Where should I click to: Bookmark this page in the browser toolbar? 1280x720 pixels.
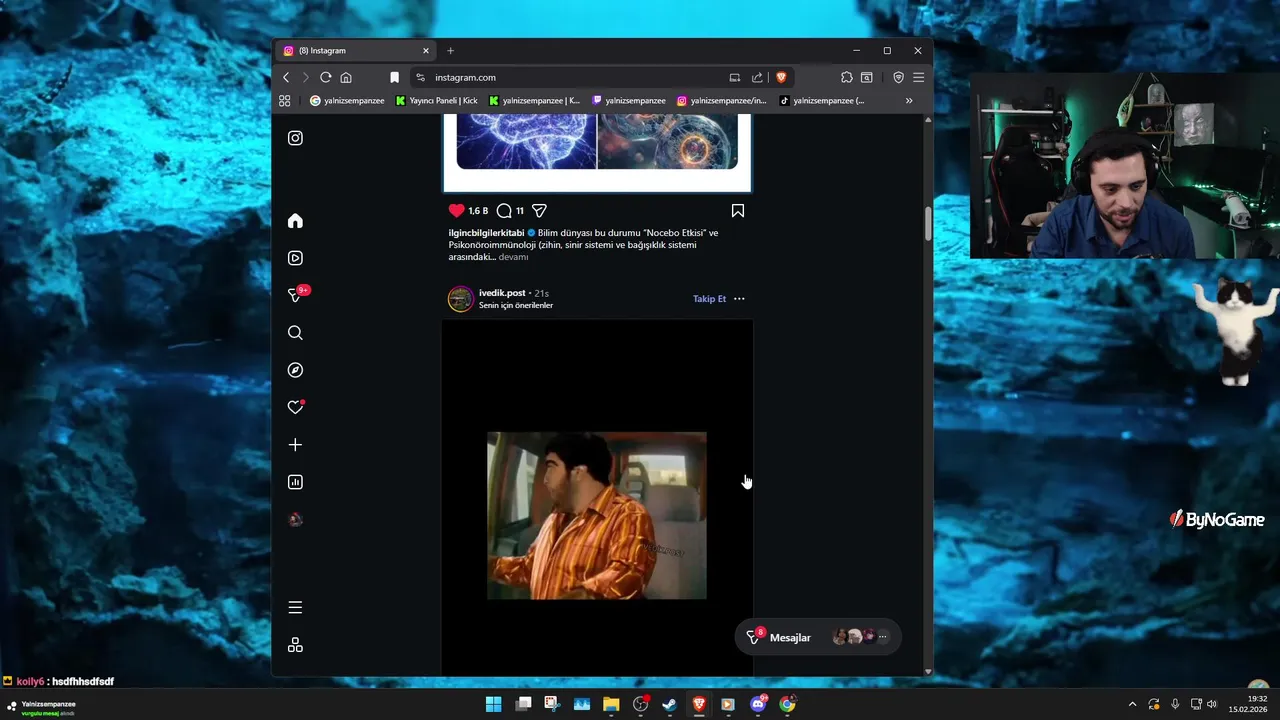pos(394,77)
